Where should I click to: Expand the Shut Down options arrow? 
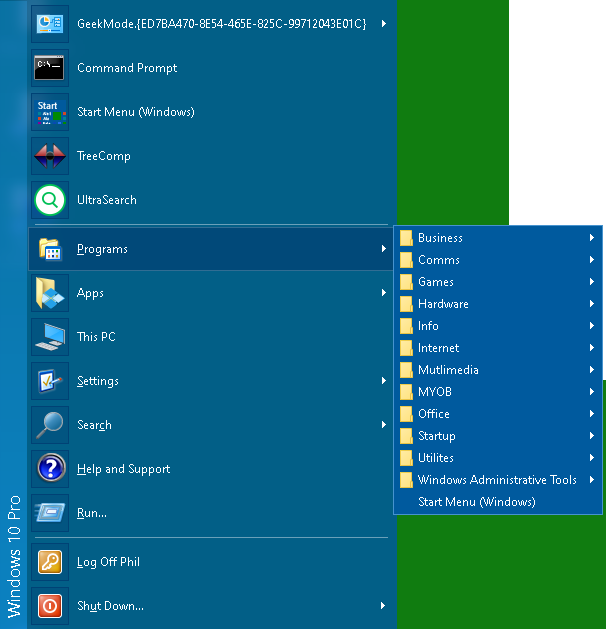[383, 606]
